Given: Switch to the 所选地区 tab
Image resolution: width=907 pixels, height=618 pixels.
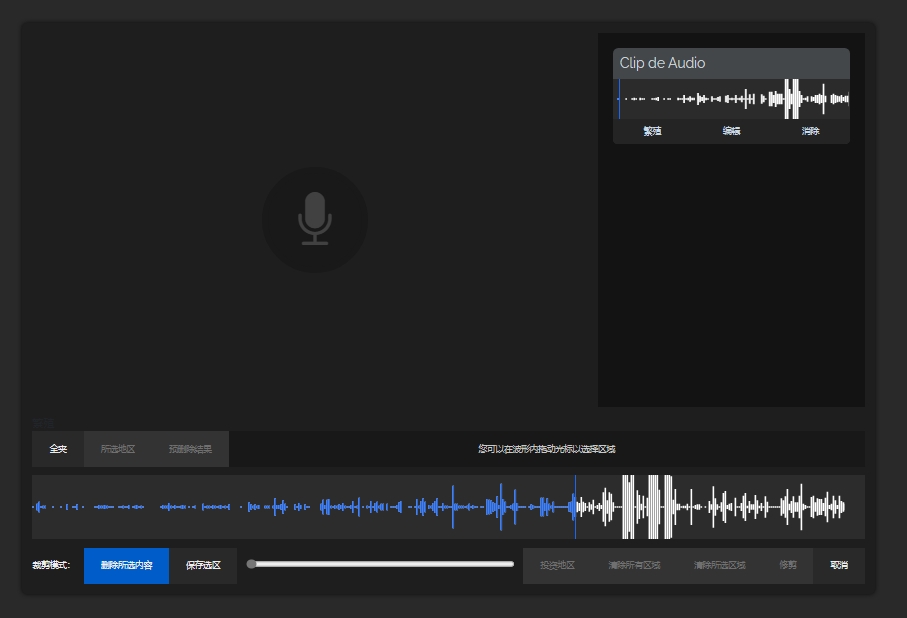Looking at the screenshot, I should click(117, 449).
